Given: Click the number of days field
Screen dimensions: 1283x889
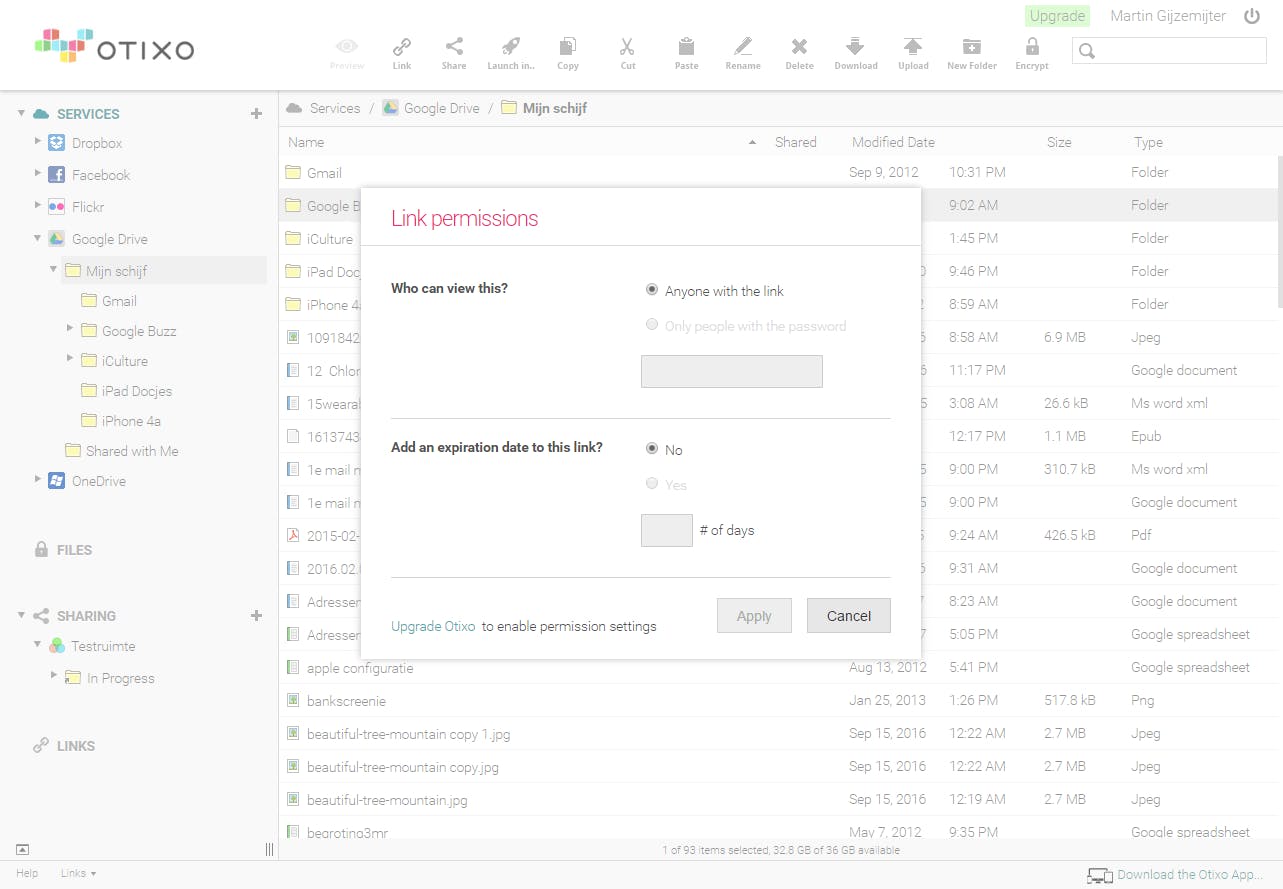Looking at the screenshot, I should click(x=667, y=530).
